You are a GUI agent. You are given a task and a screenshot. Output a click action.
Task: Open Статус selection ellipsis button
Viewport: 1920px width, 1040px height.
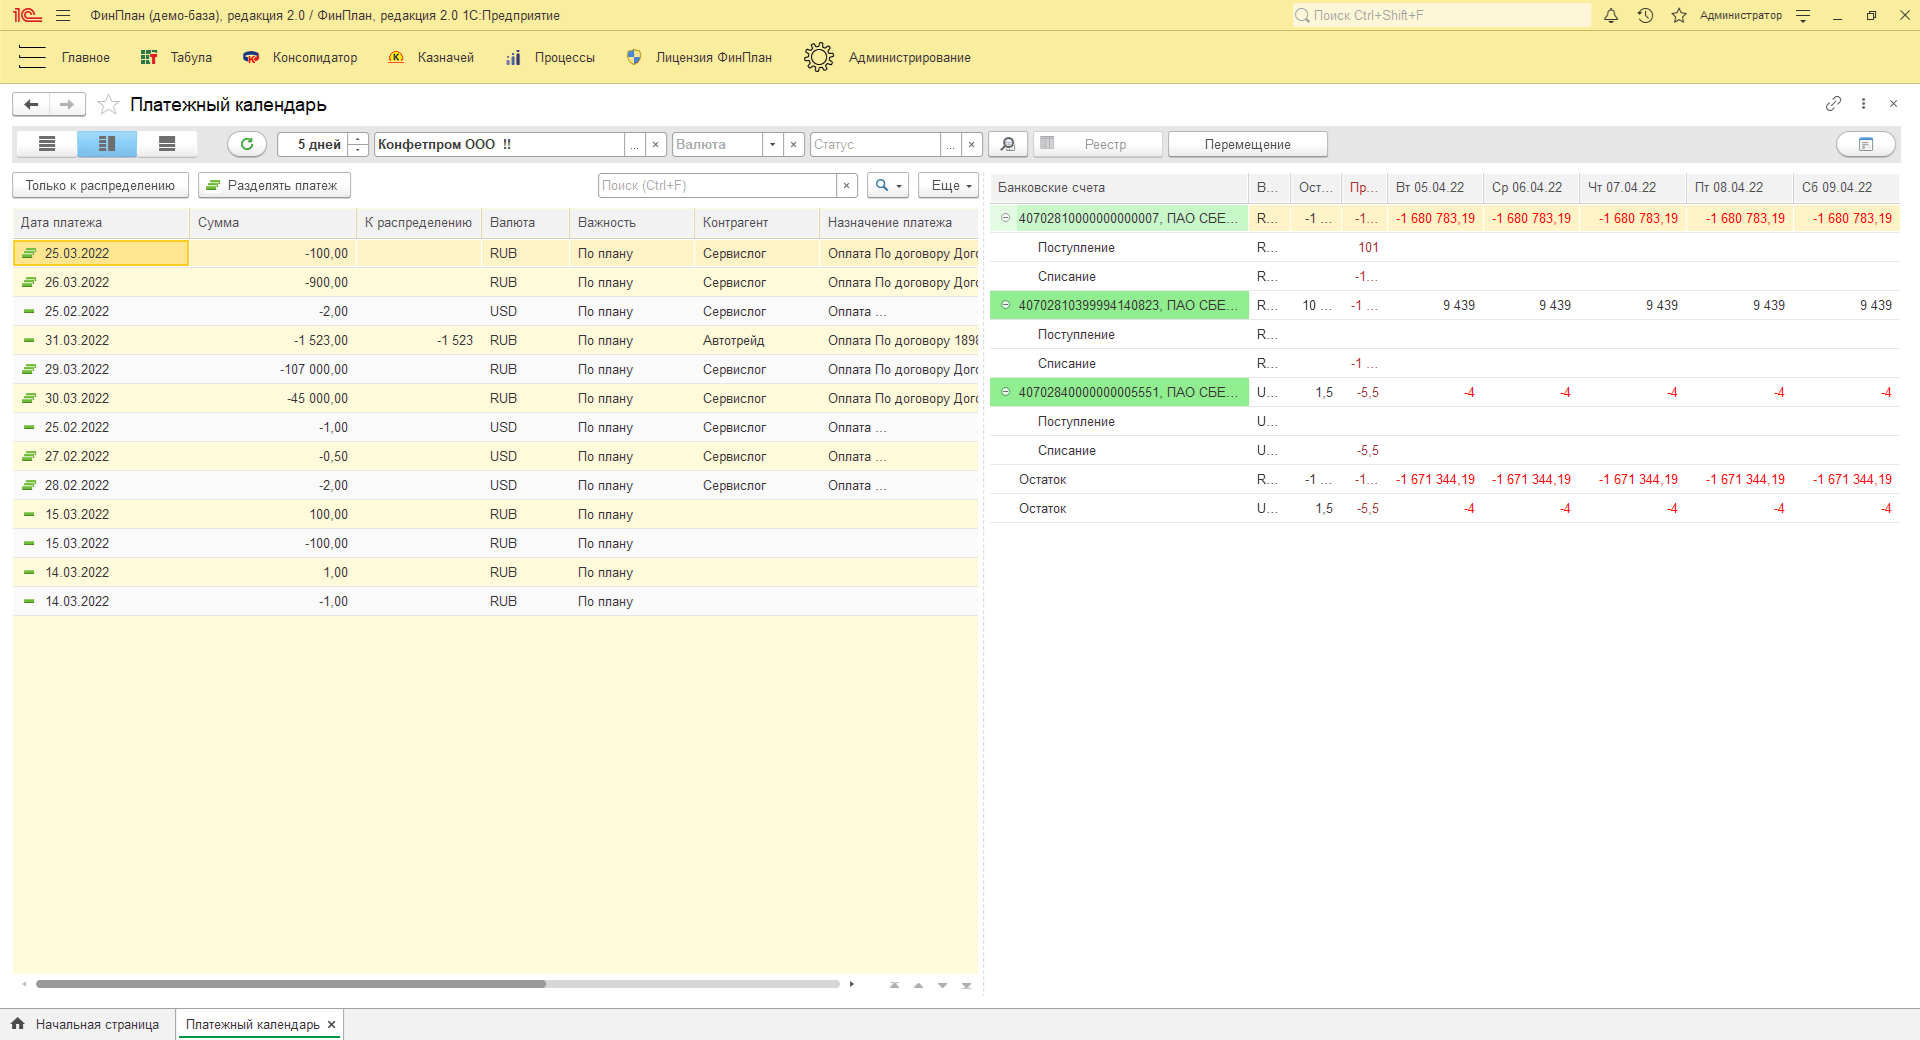click(950, 144)
